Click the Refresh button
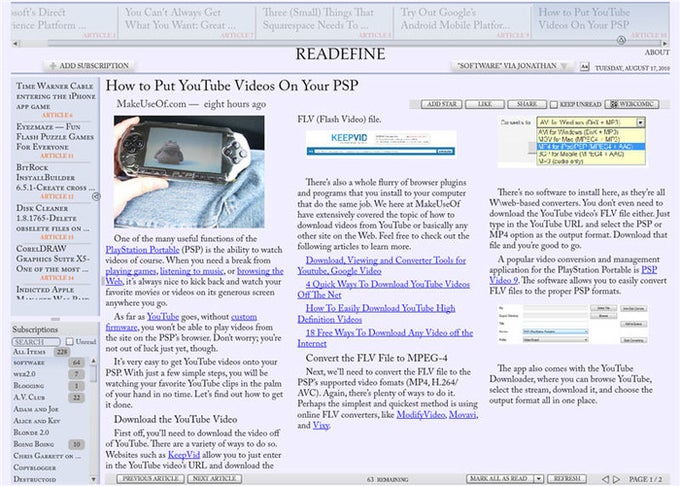 click(567, 479)
